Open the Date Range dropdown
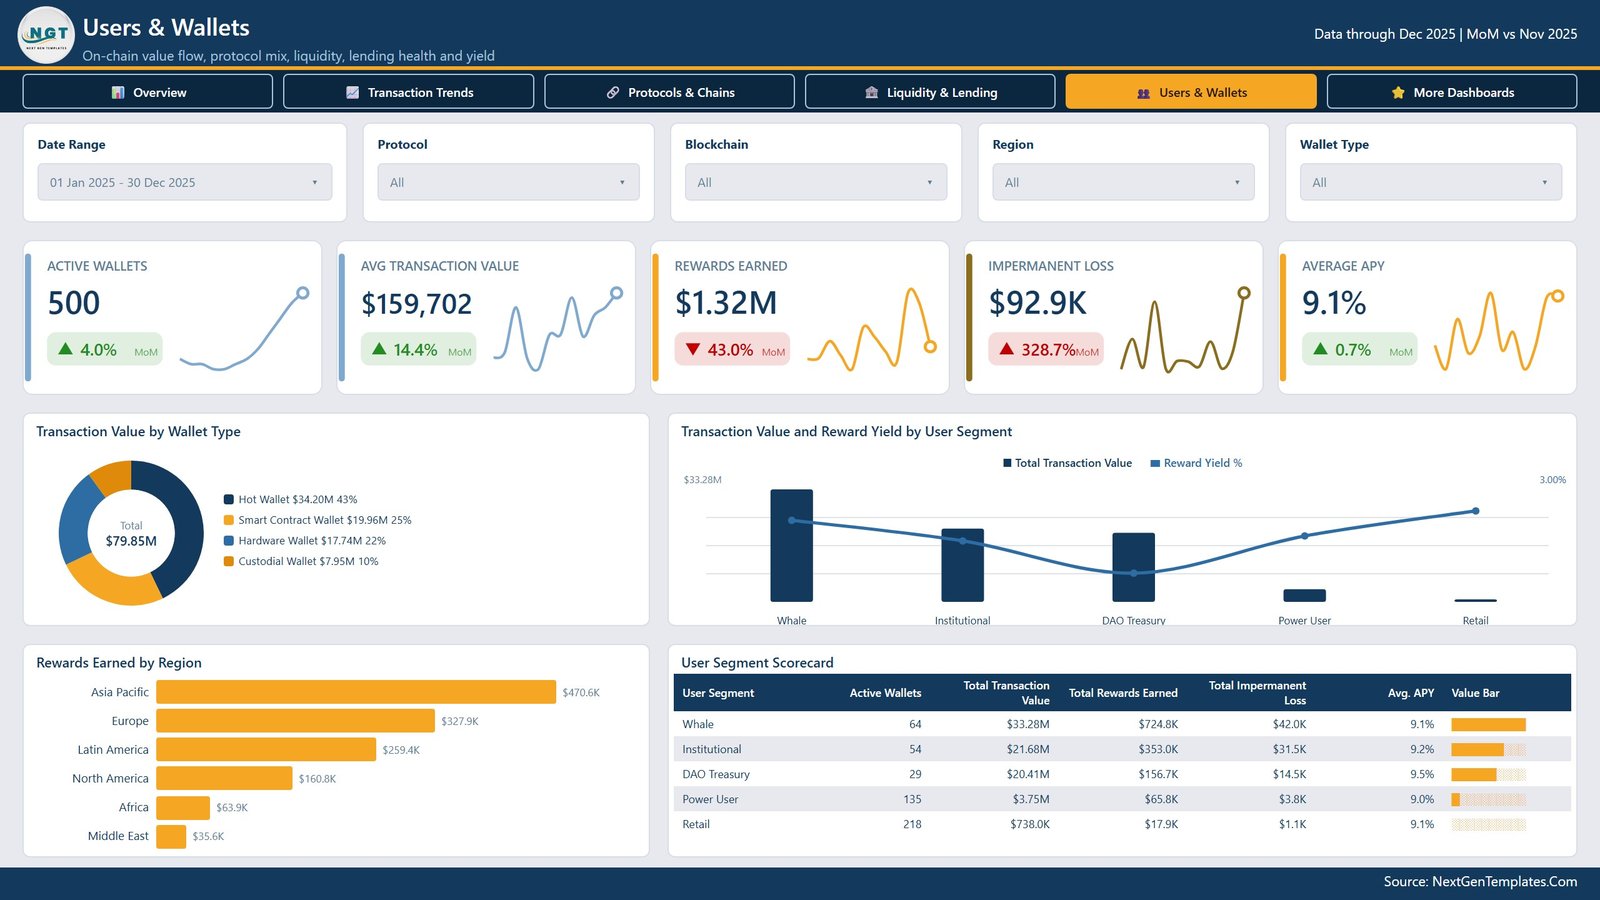Viewport: 1600px width, 900px height. coord(185,182)
